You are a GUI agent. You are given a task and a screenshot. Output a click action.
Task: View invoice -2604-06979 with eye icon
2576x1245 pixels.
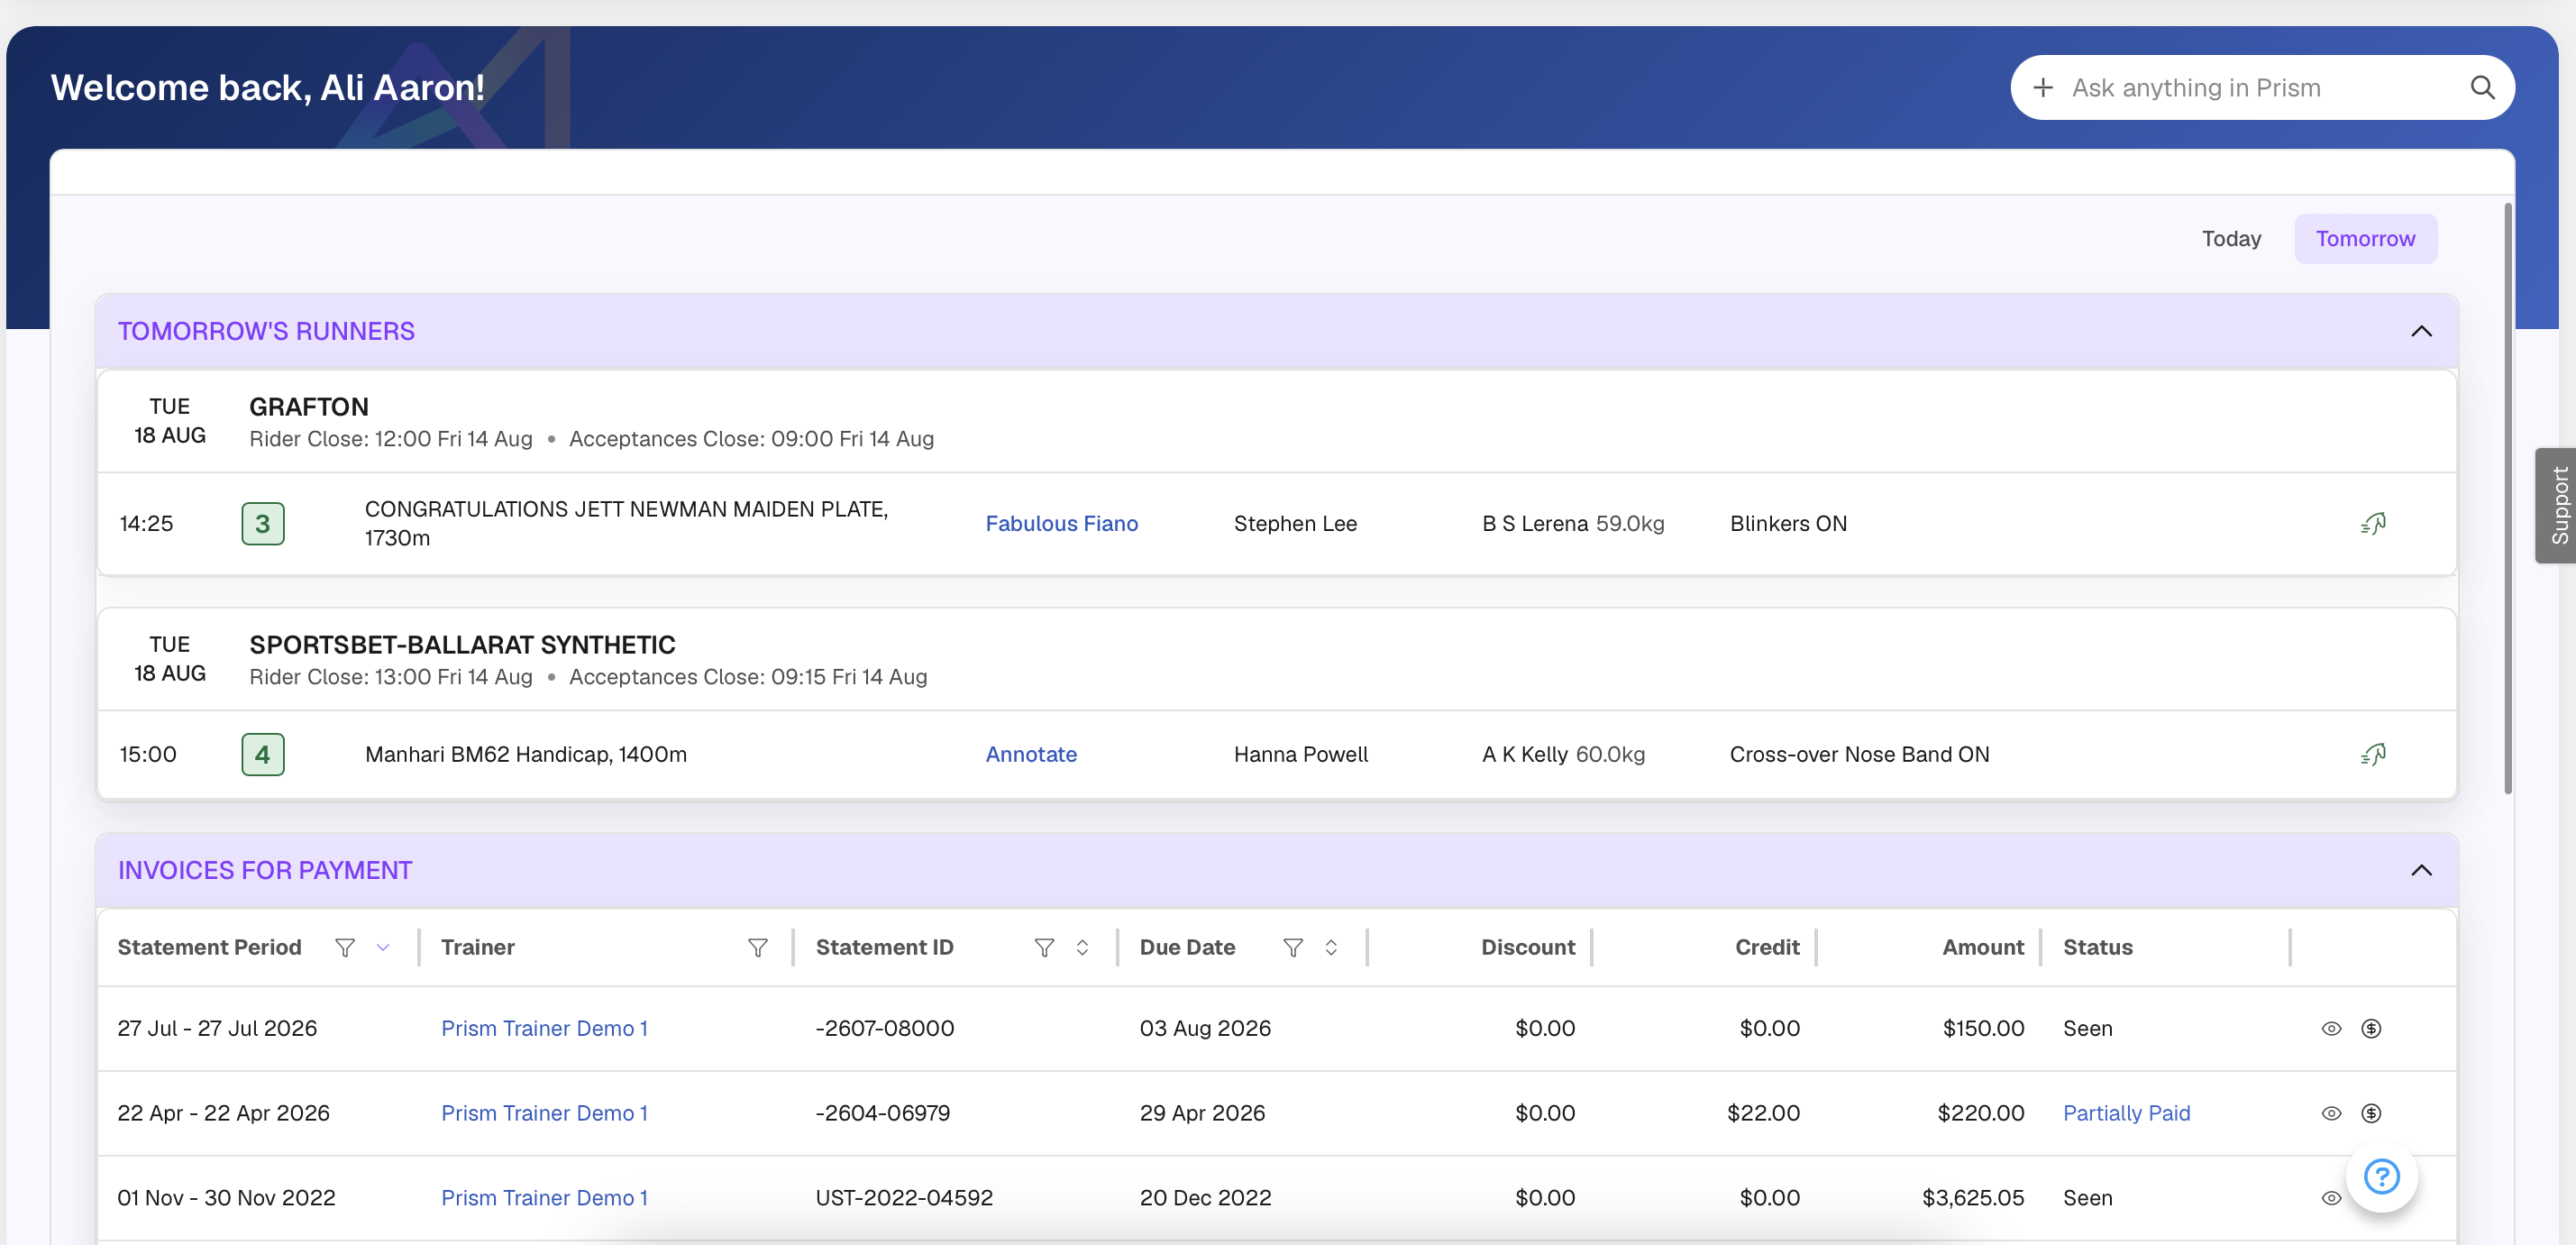tap(2331, 1113)
